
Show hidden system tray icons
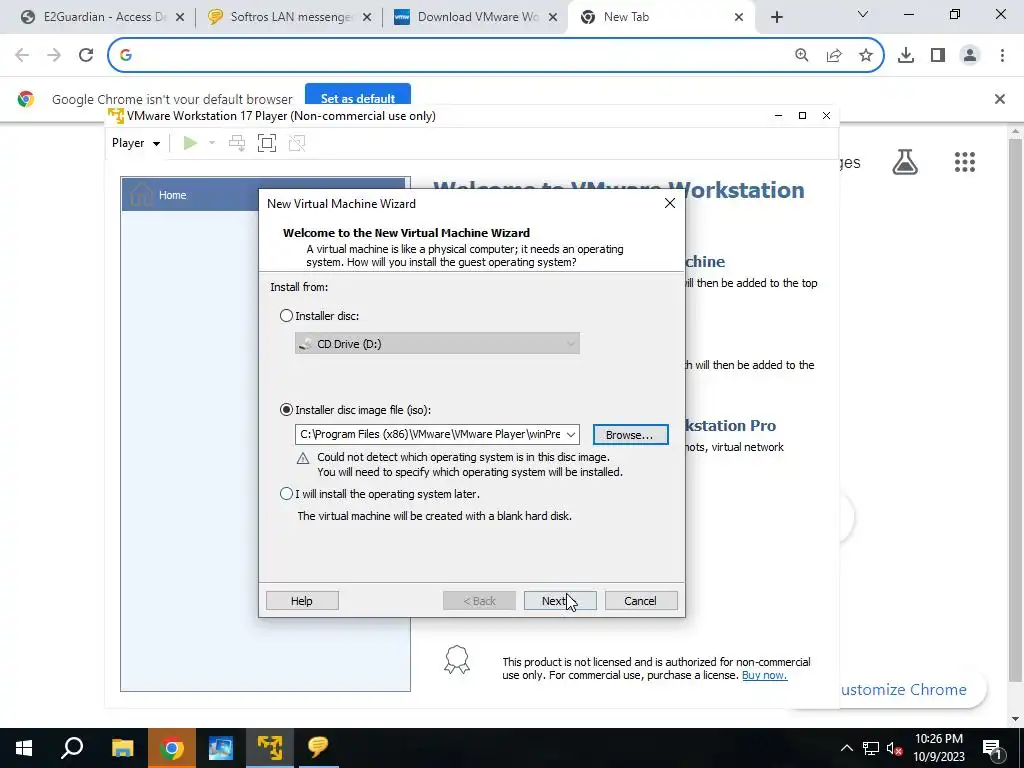coord(846,748)
